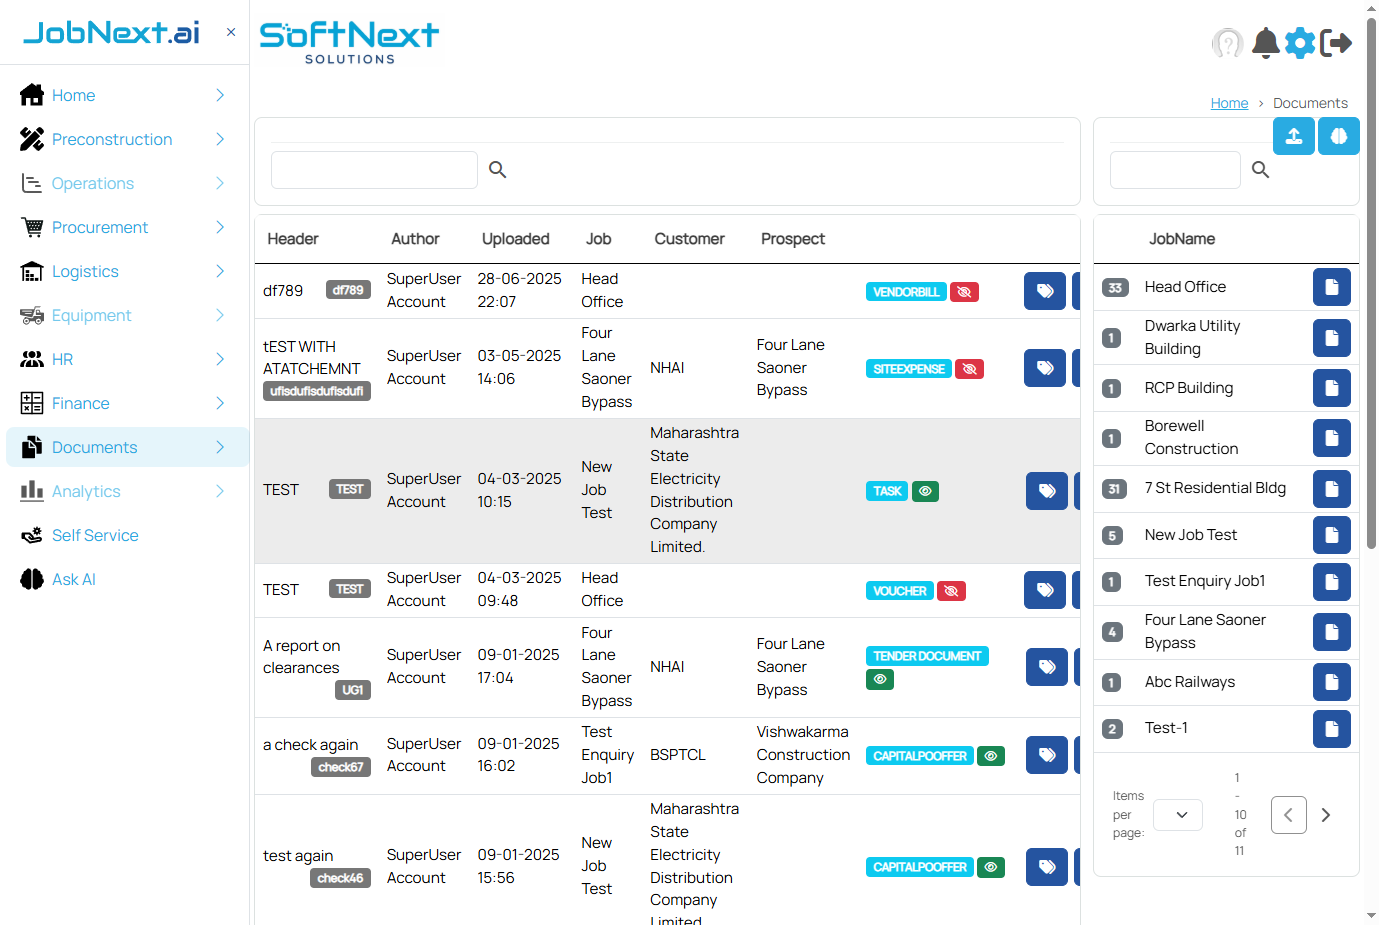Screen dimensions: 1379x925
Task: Open document icon next to Head Office job
Action: (x=1331, y=287)
